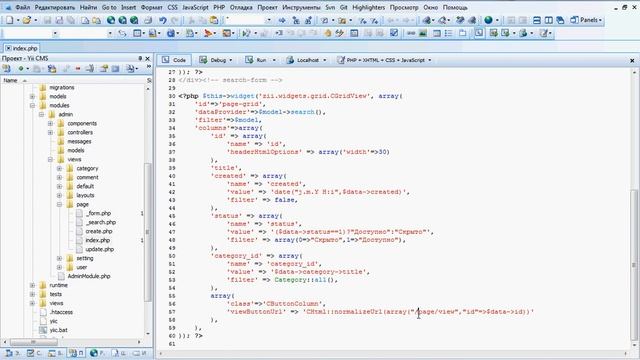Close the index.php tab with X
The image size is (640, 360).
click(8, 48)
